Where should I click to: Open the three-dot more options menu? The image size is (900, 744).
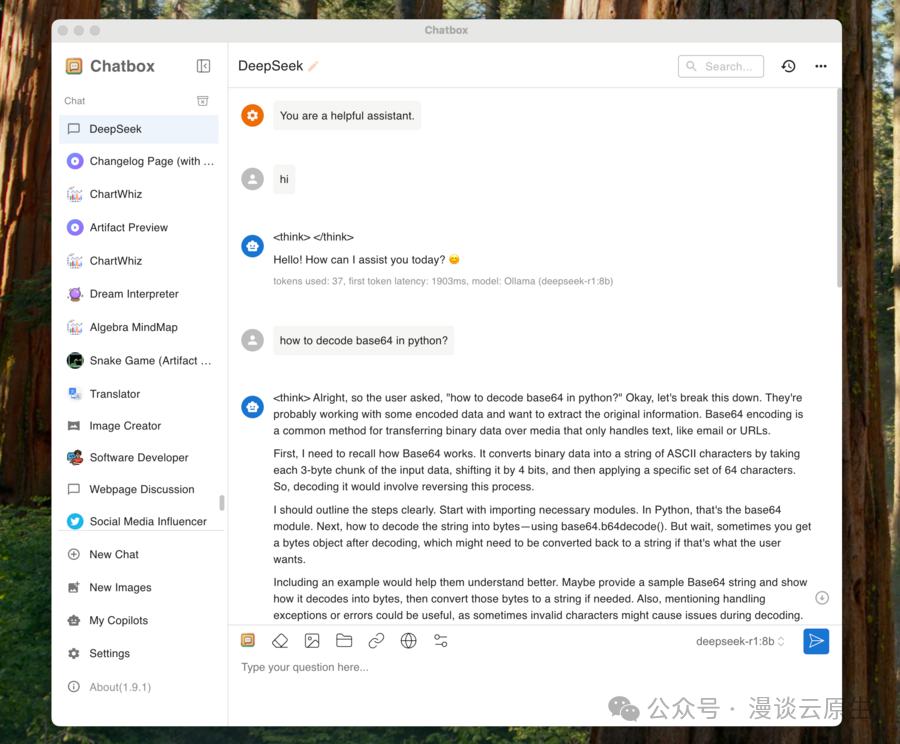821,66
